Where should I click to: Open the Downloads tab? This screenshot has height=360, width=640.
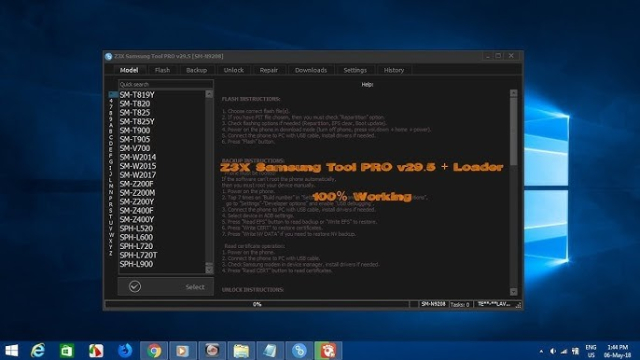[x=311, y=70]
